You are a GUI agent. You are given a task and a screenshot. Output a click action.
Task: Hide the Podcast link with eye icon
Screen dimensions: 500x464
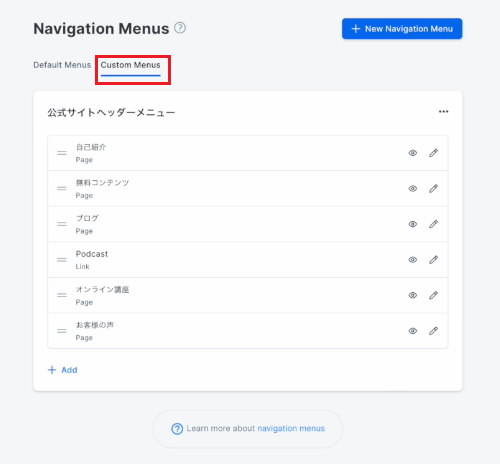(x=413, y=260)
